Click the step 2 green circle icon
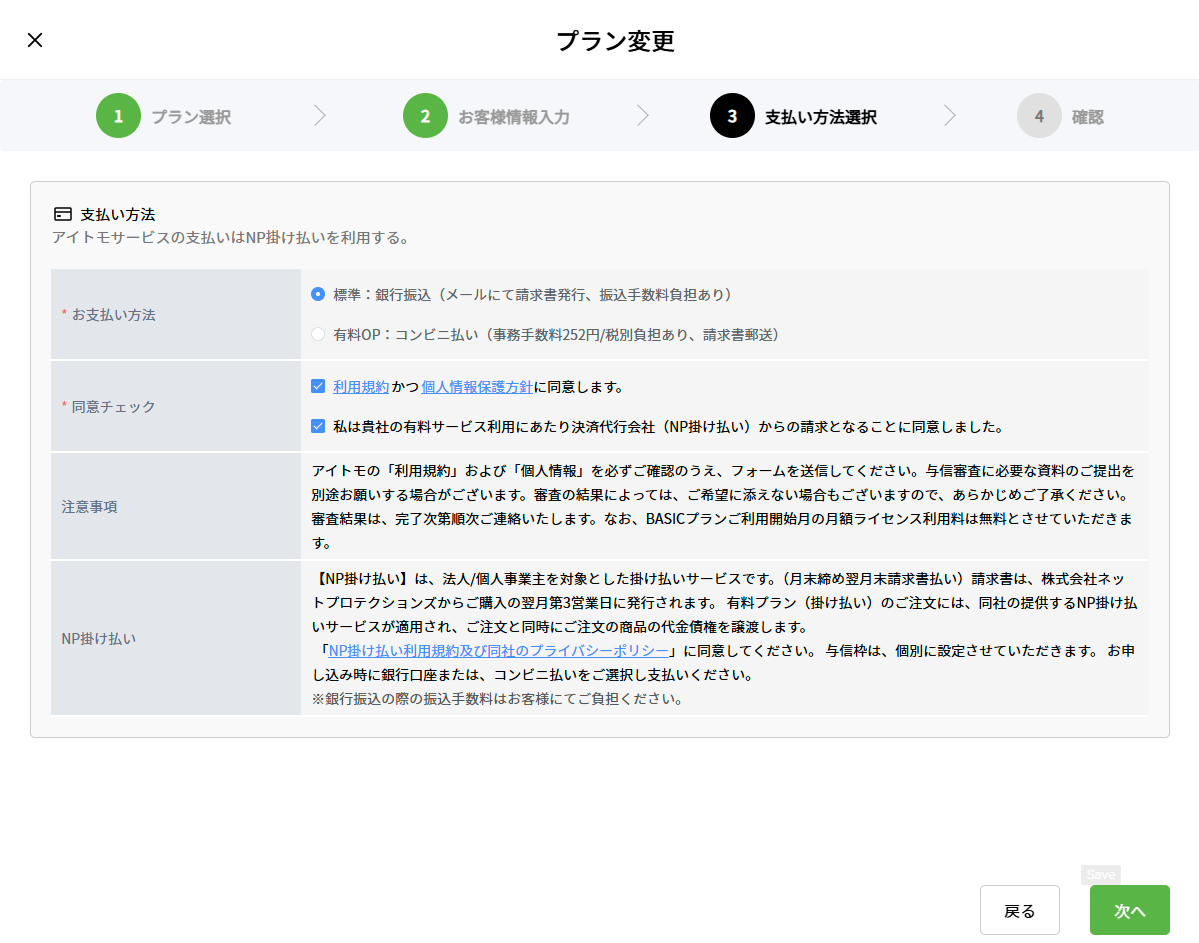Viewport: 1199px width, 943px height. click(x=425, y=116)
